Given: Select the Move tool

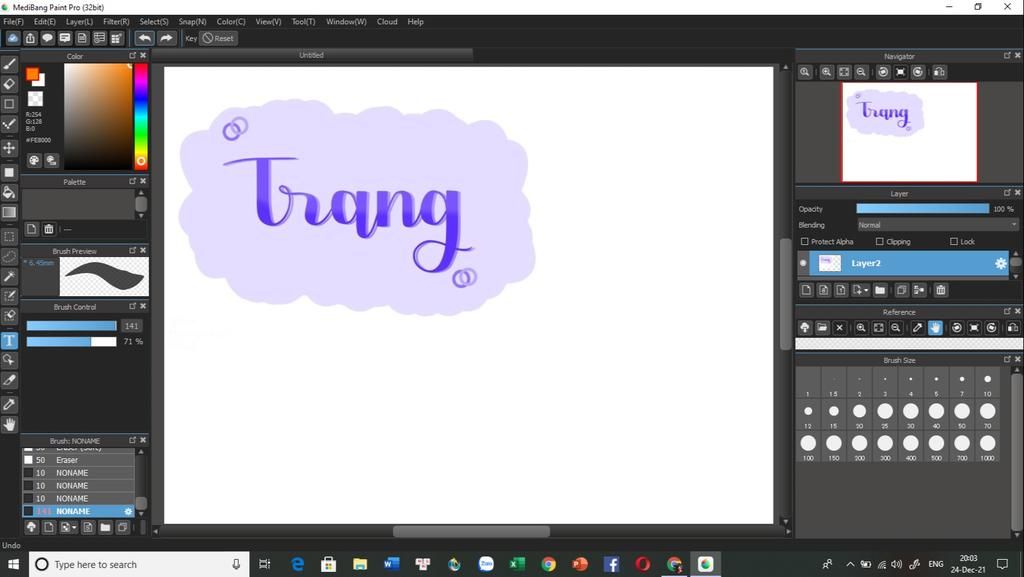Looking at the screenshot, I should click(9, 148).
